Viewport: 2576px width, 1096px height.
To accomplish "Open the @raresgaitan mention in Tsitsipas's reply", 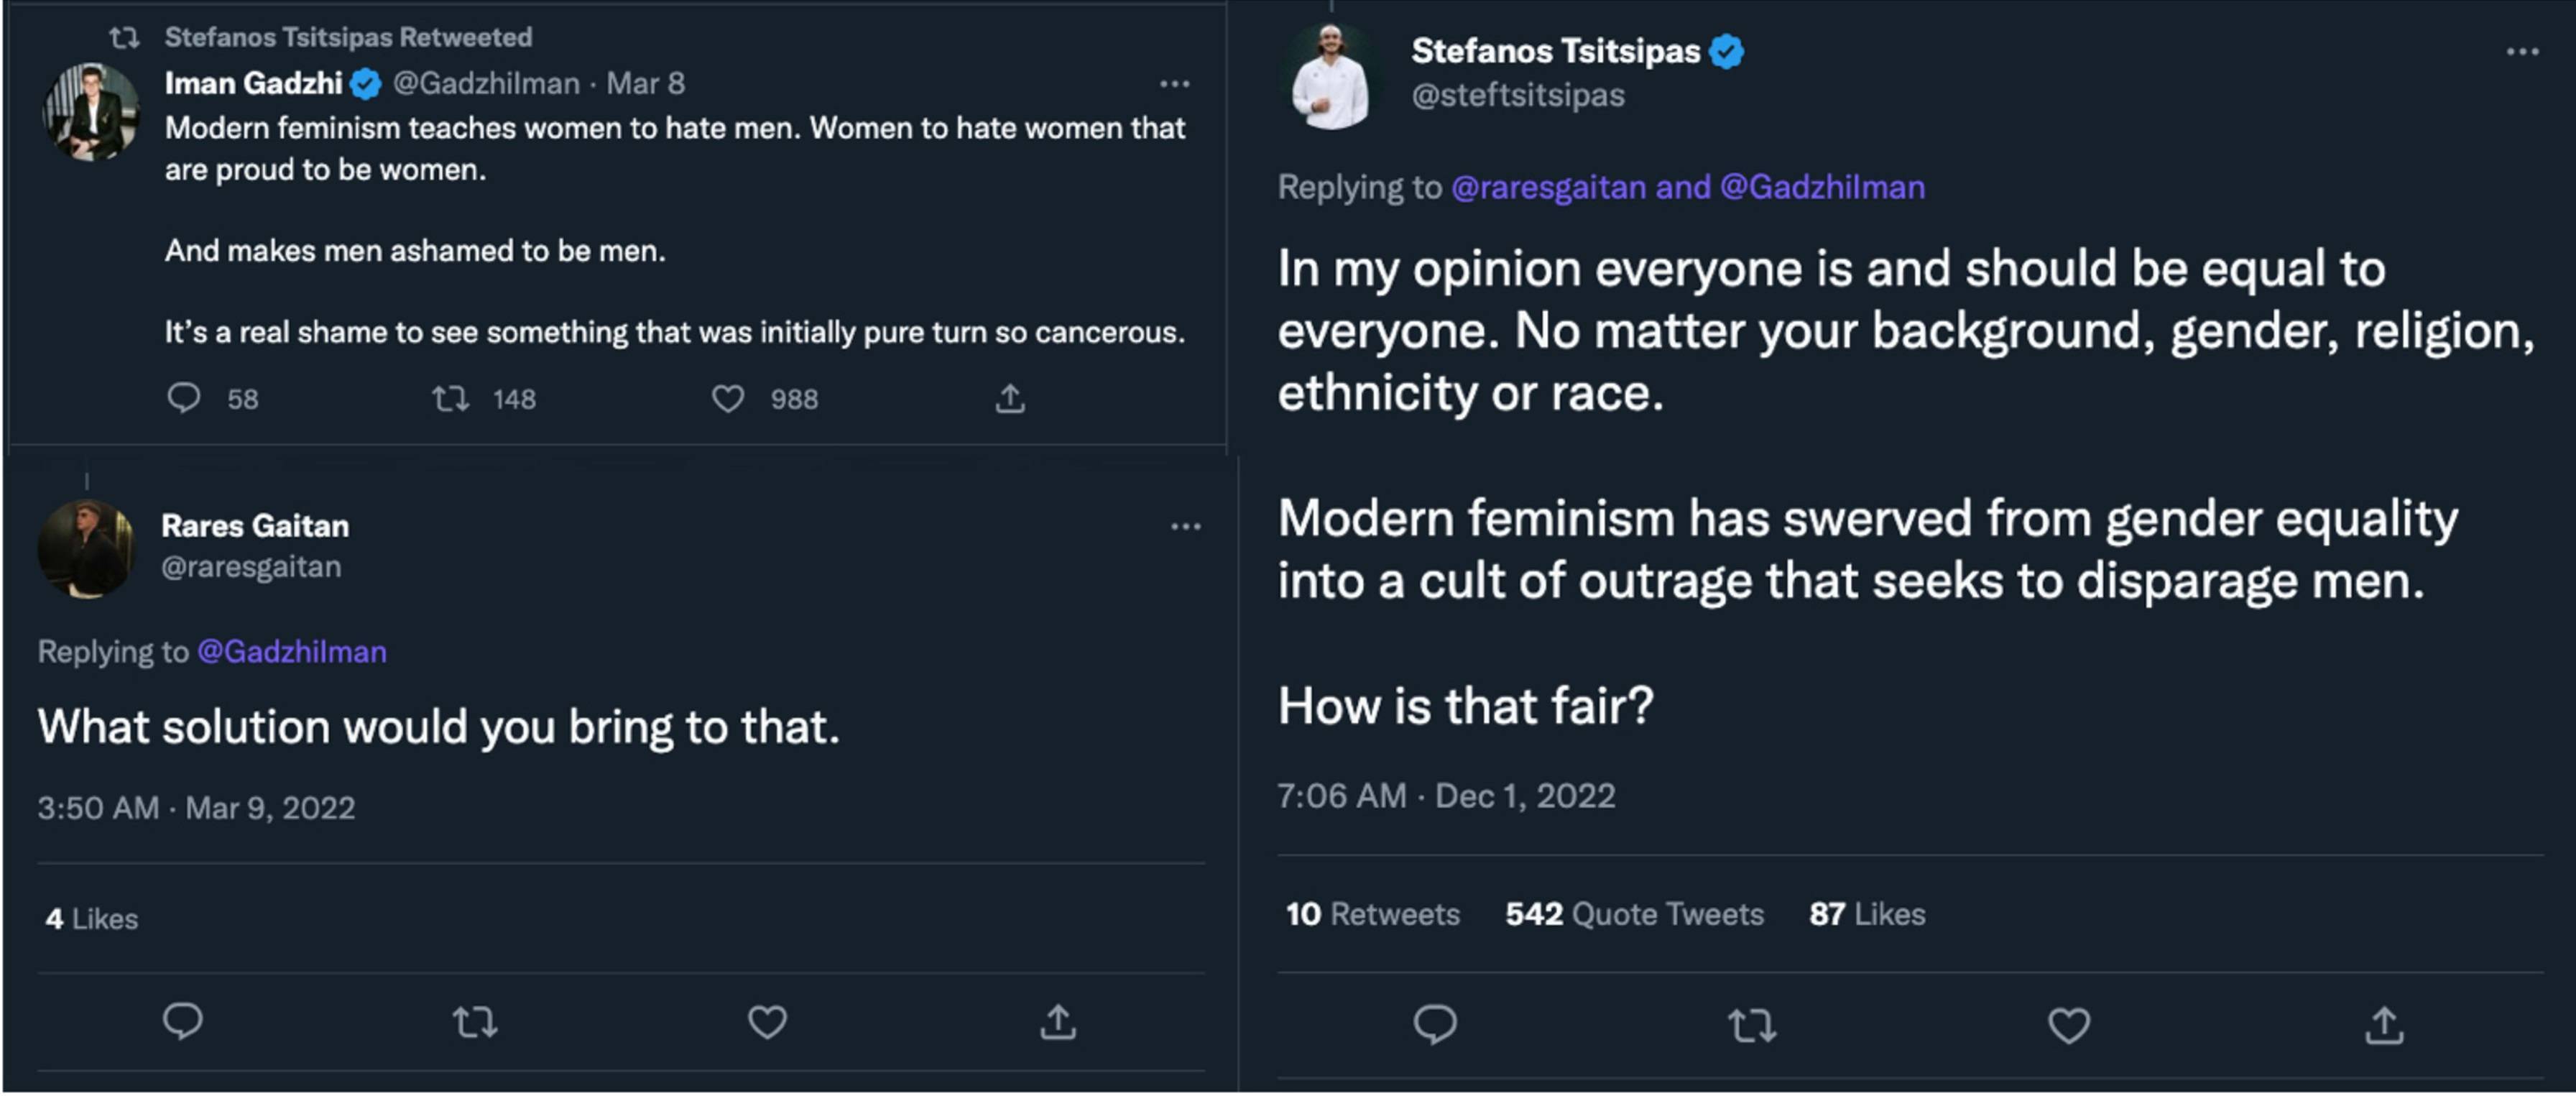I will coord(1548,187).
